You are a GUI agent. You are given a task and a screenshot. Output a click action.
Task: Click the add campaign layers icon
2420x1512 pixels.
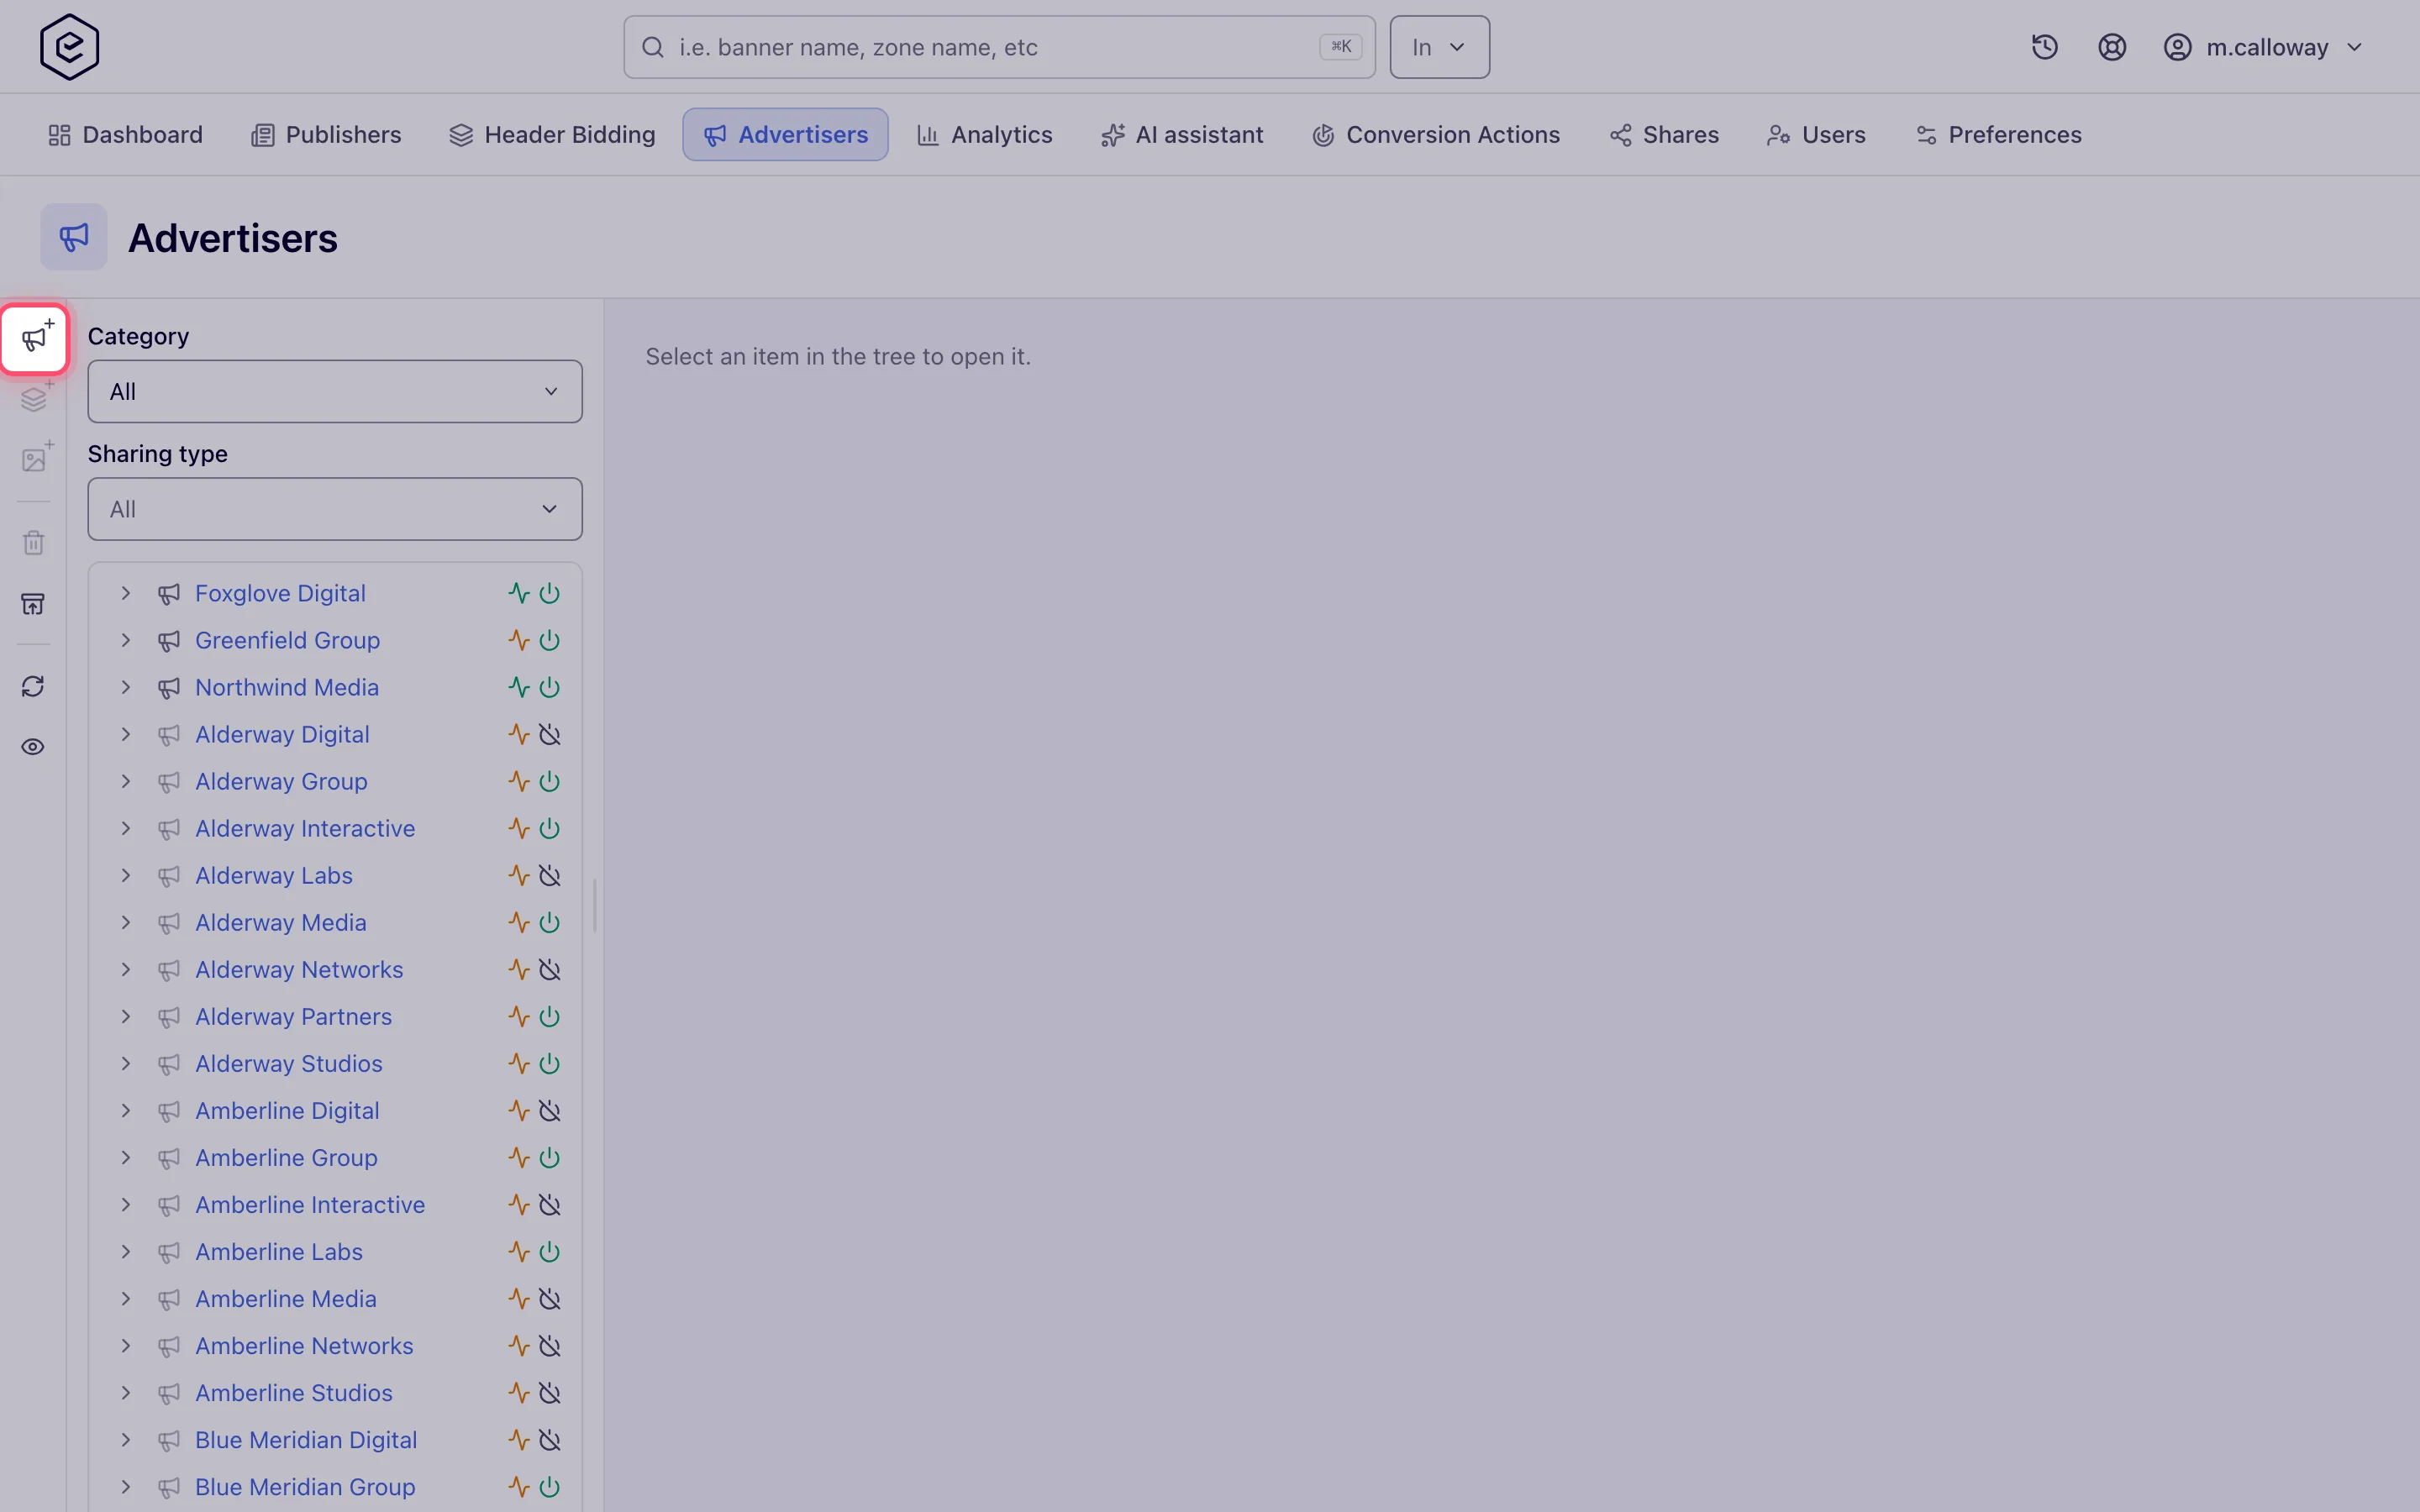click(x=35, y=399)
